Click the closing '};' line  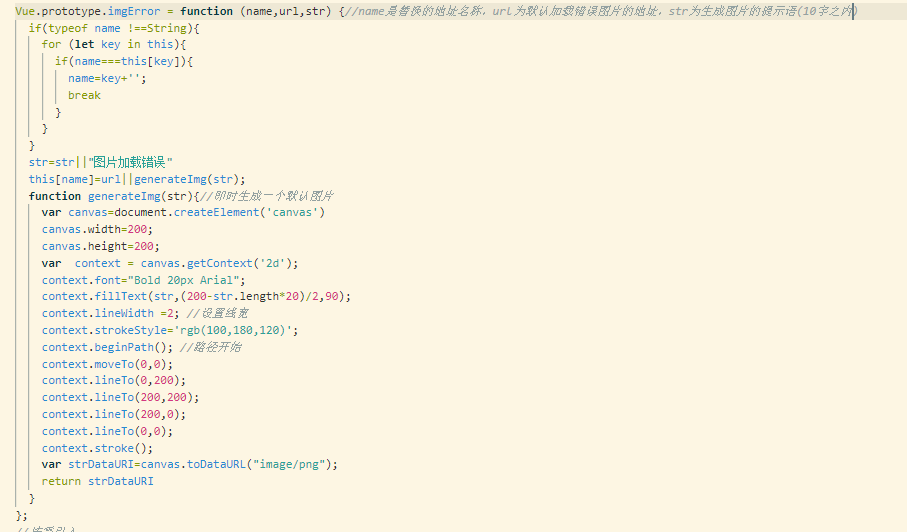(x=21, y=515)
